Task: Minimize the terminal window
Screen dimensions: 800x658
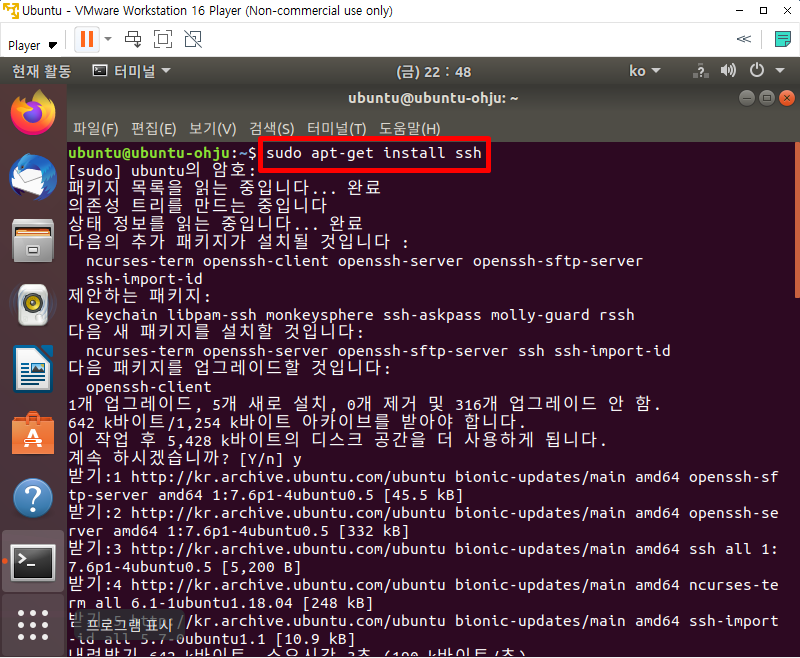Action: [x=746, y=98]
